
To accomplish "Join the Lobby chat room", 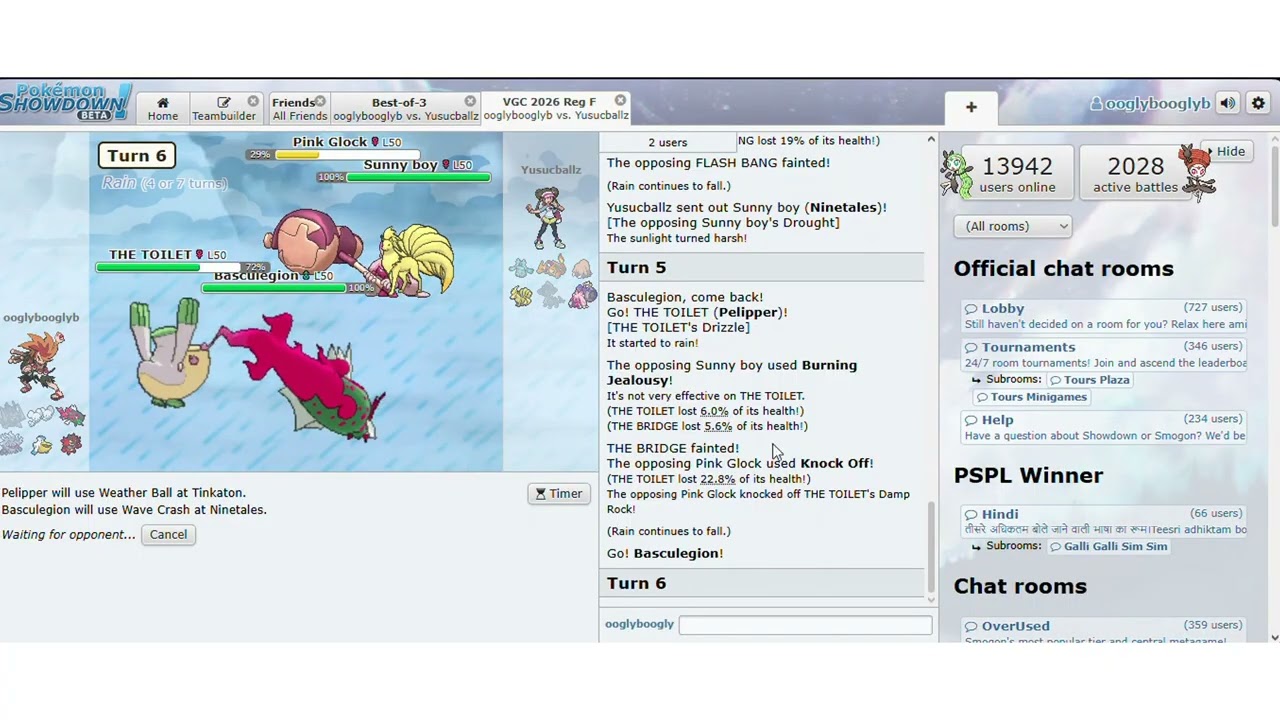I will 1105,316.
